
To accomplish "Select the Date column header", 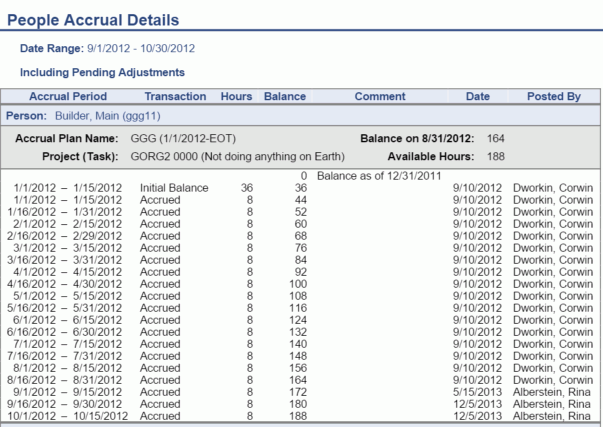I will 477,97.
